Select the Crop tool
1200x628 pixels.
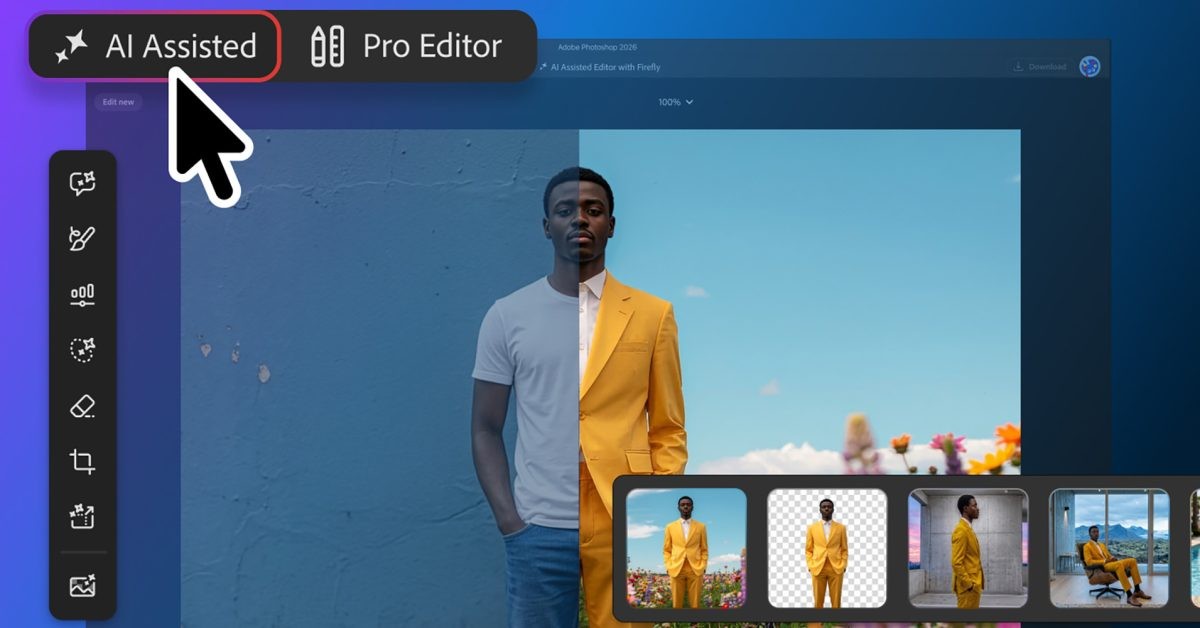click(82, 461)
